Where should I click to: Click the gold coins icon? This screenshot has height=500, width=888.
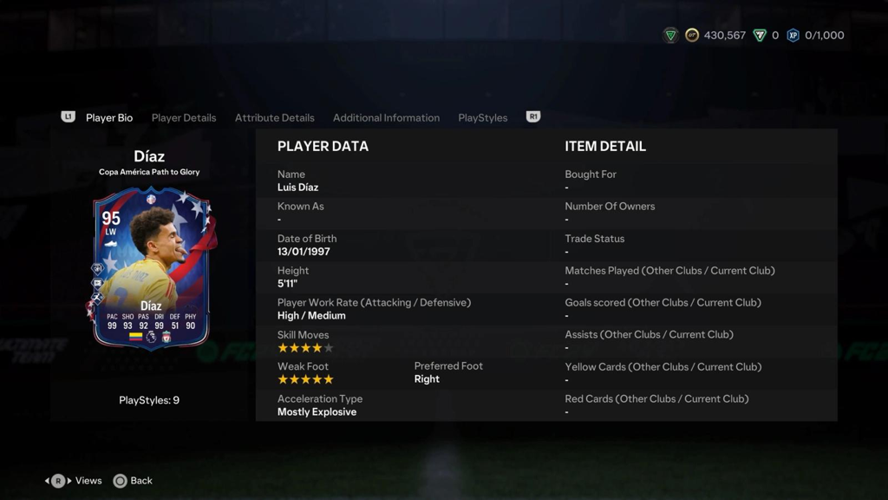point(692,35)
